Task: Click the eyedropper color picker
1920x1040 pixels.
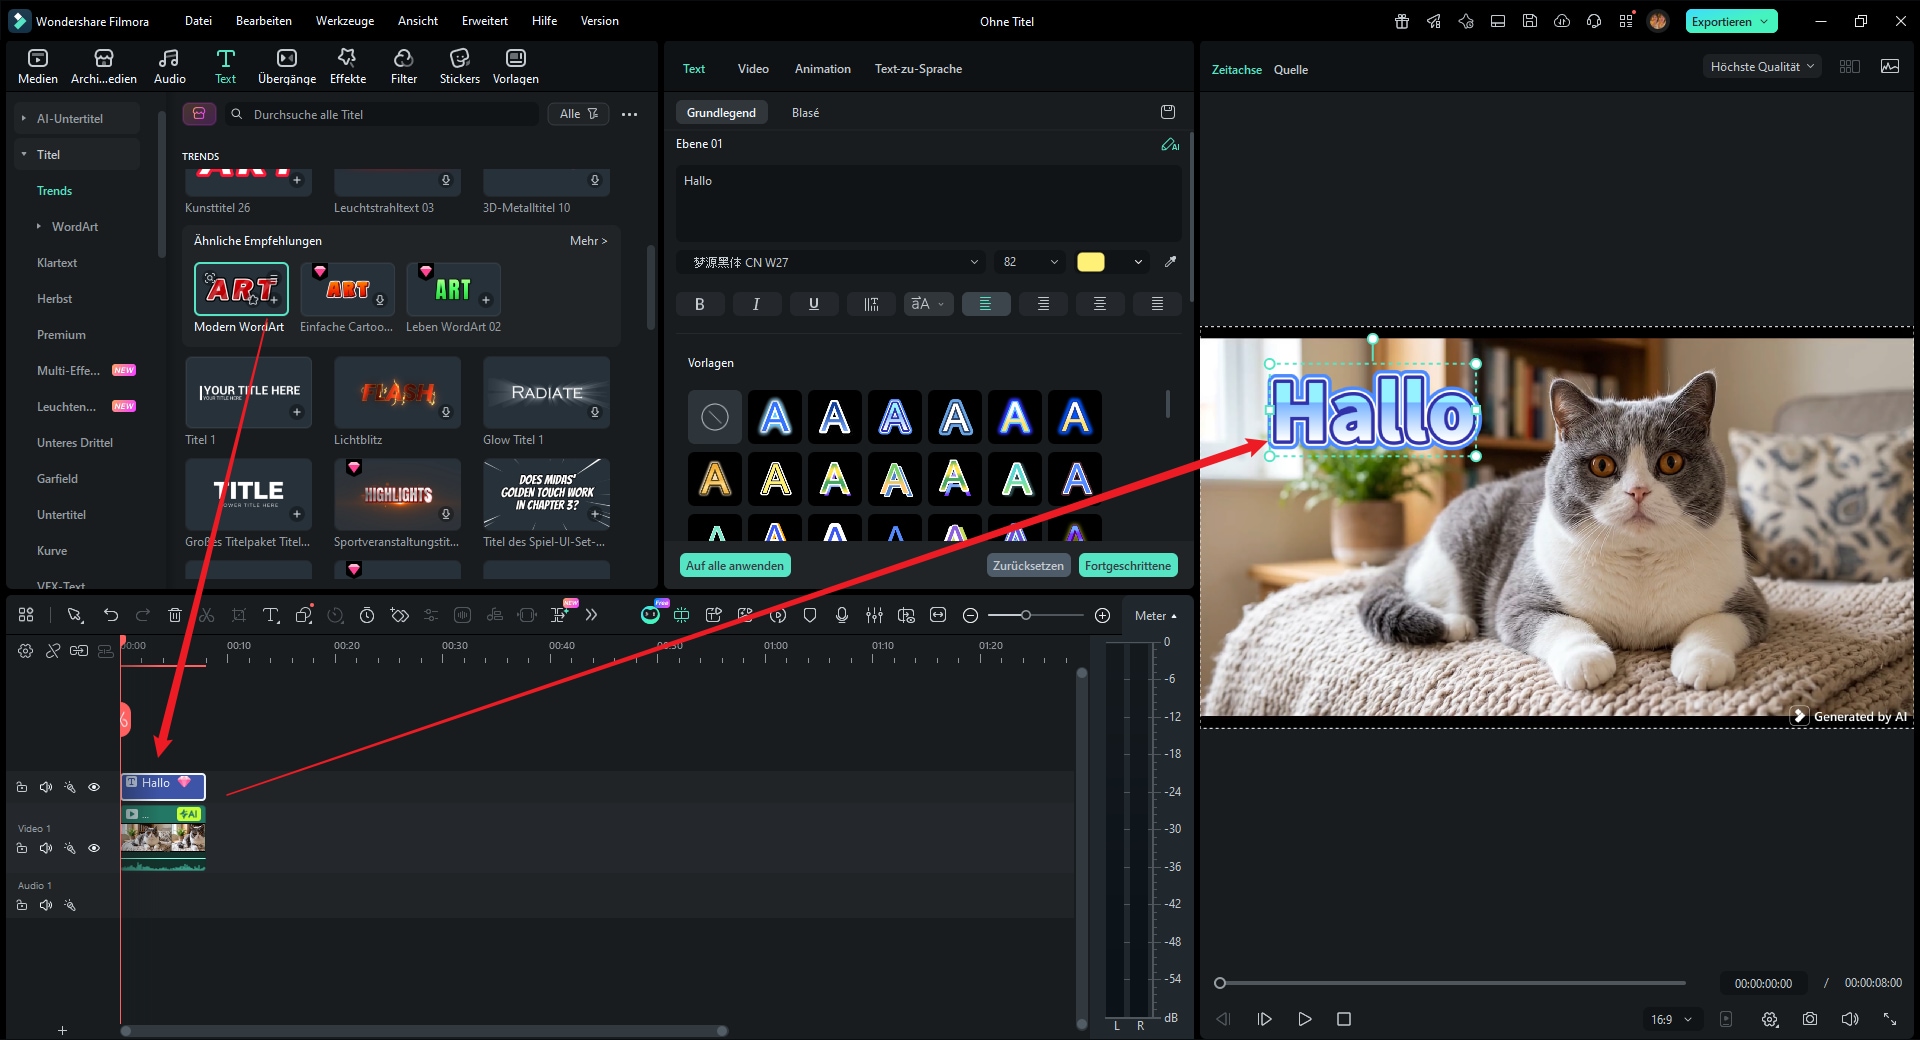Action: point(1170,262)
